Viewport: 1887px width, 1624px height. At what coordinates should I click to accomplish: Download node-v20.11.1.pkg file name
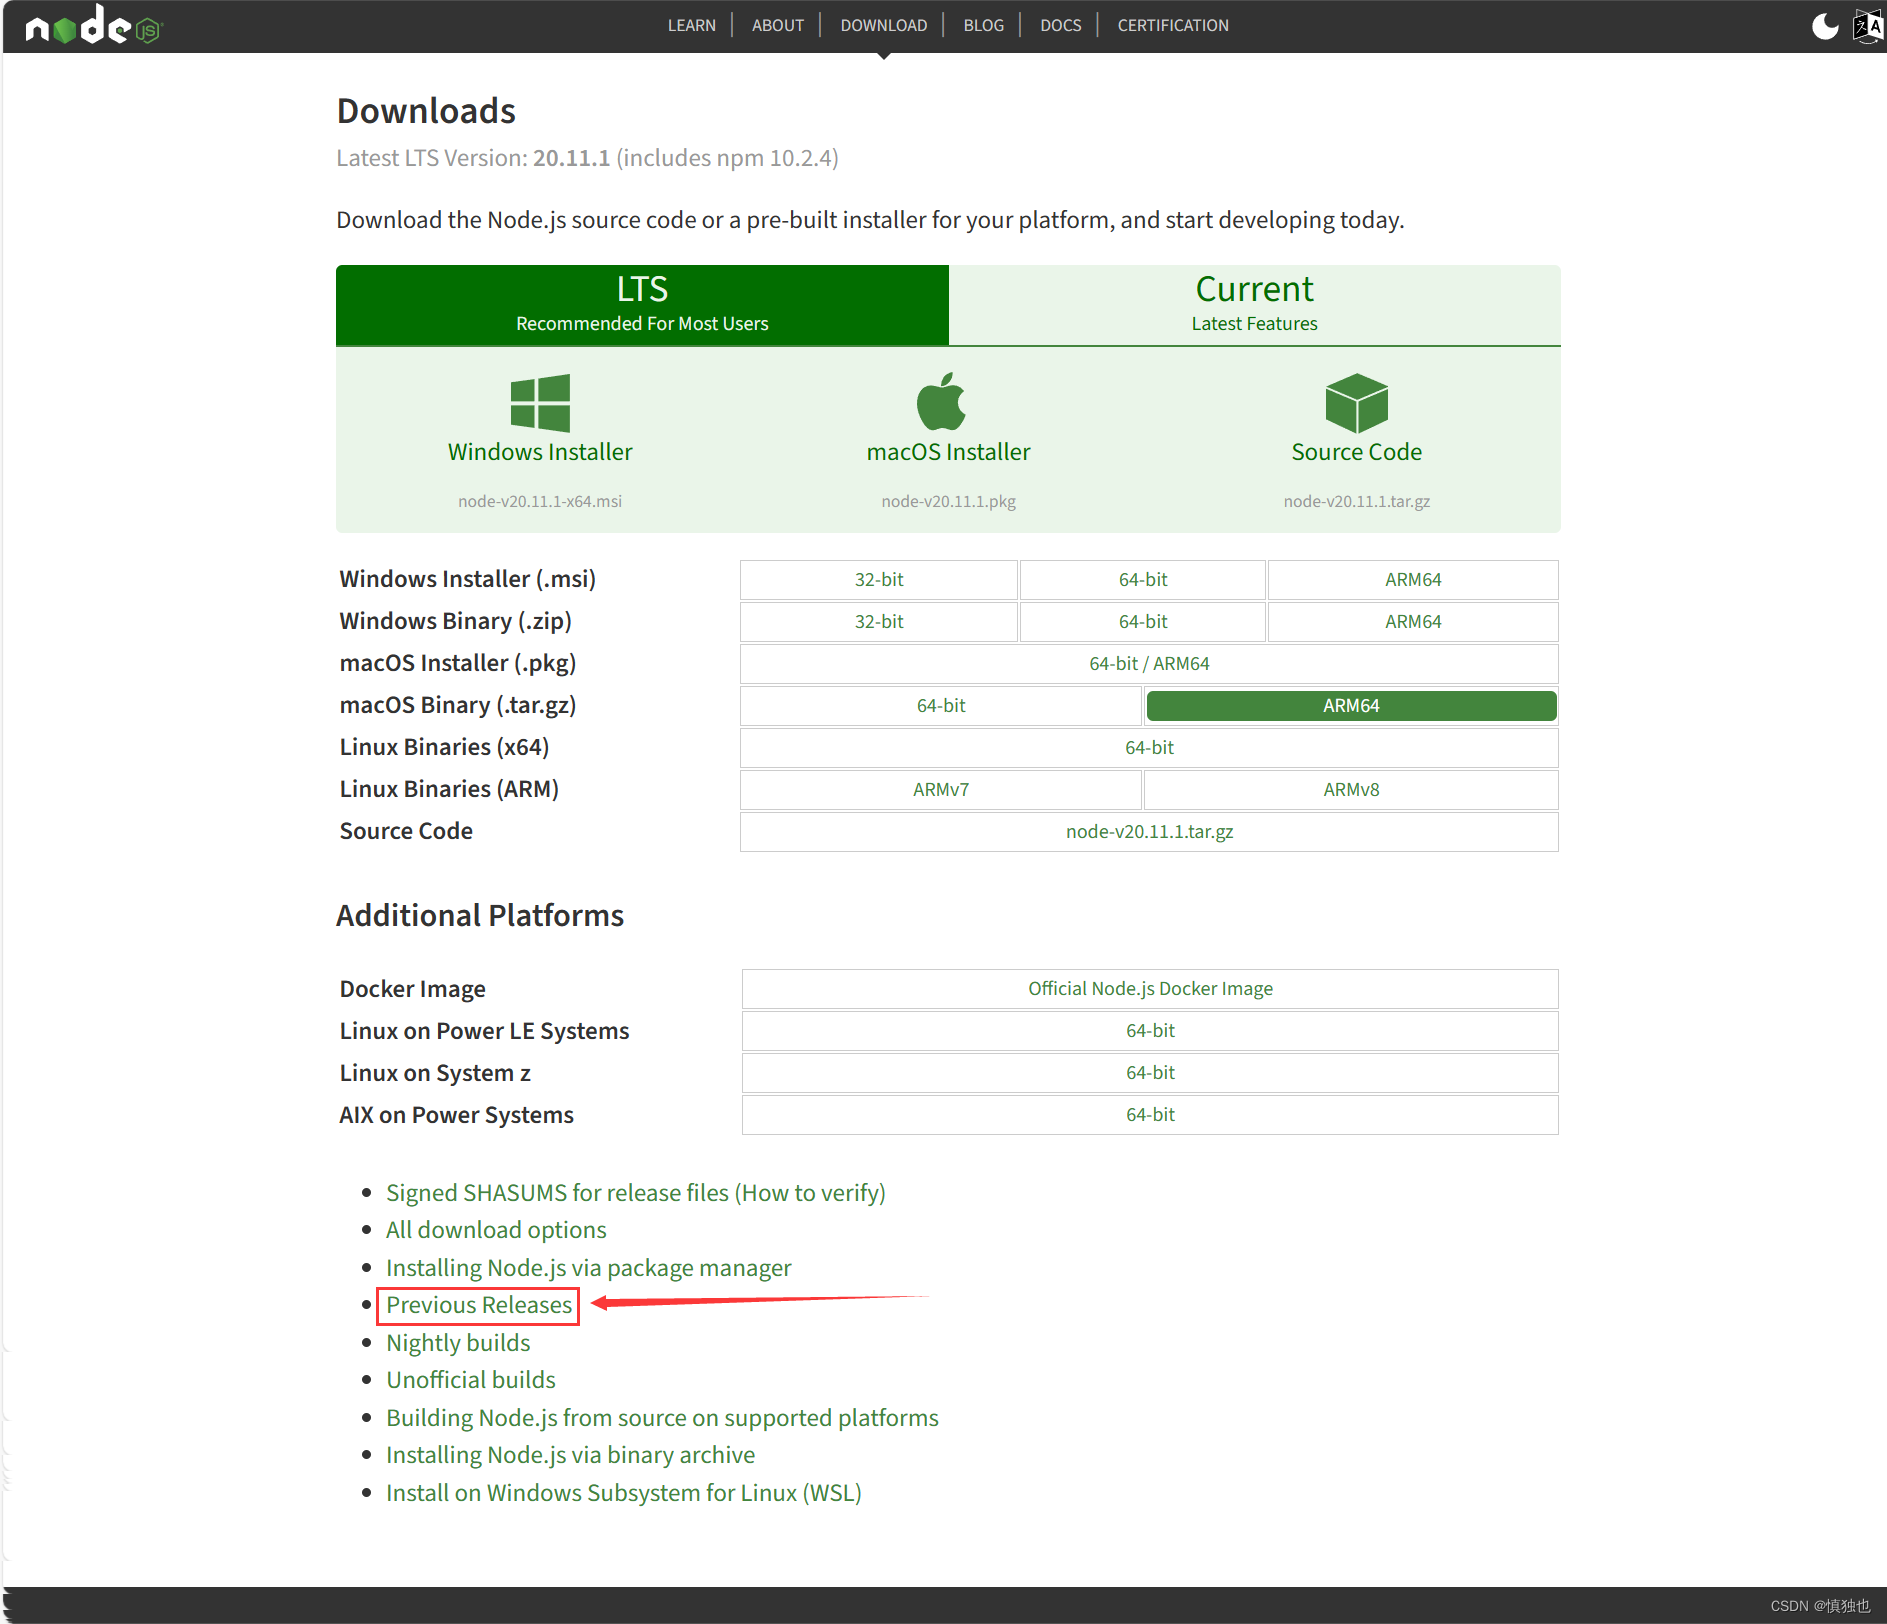tap(948, 501)
